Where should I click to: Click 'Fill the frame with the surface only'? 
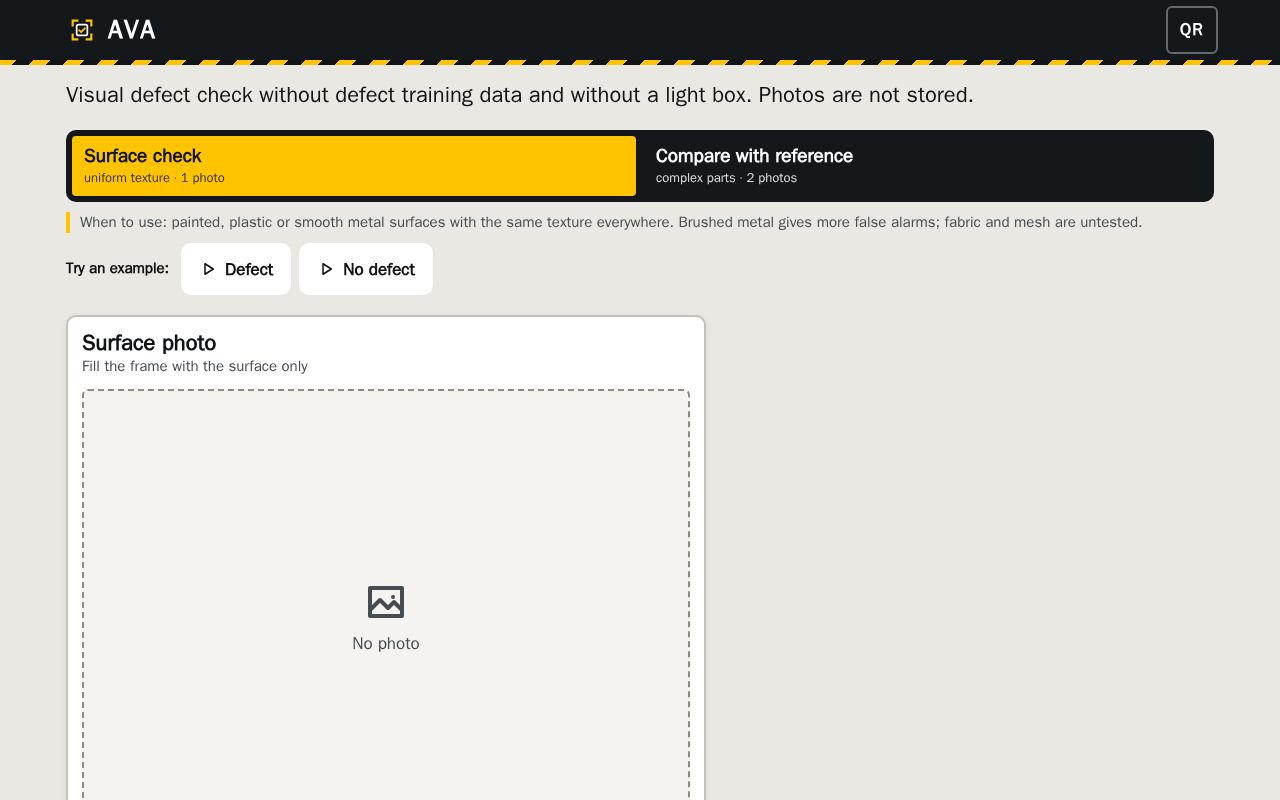click(195, 366)
